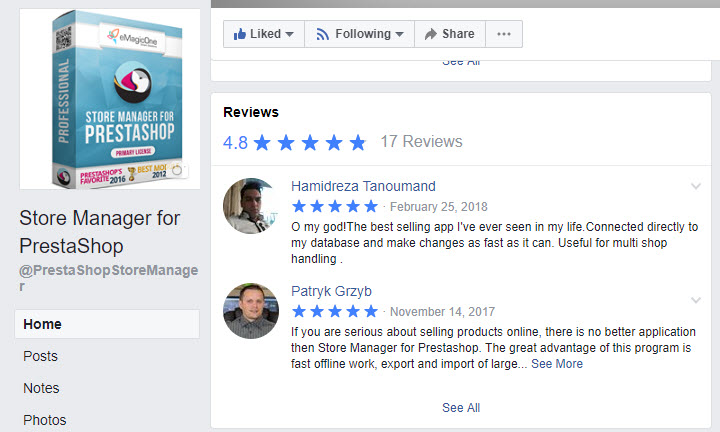This screenshot has width=720, height=432.
Task: Open the Photos section in the sidebar
Action: (45, 420)
